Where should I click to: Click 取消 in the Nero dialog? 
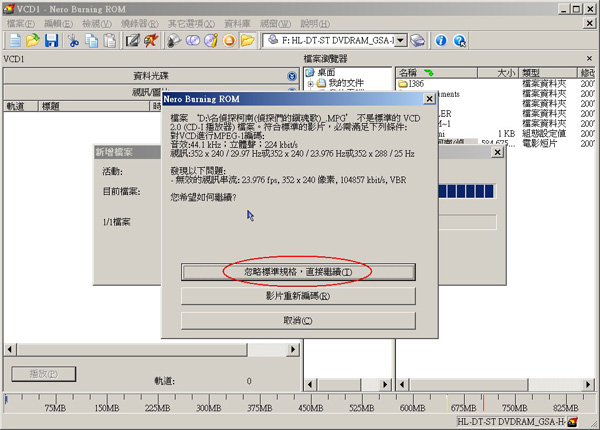pos(298,321)
